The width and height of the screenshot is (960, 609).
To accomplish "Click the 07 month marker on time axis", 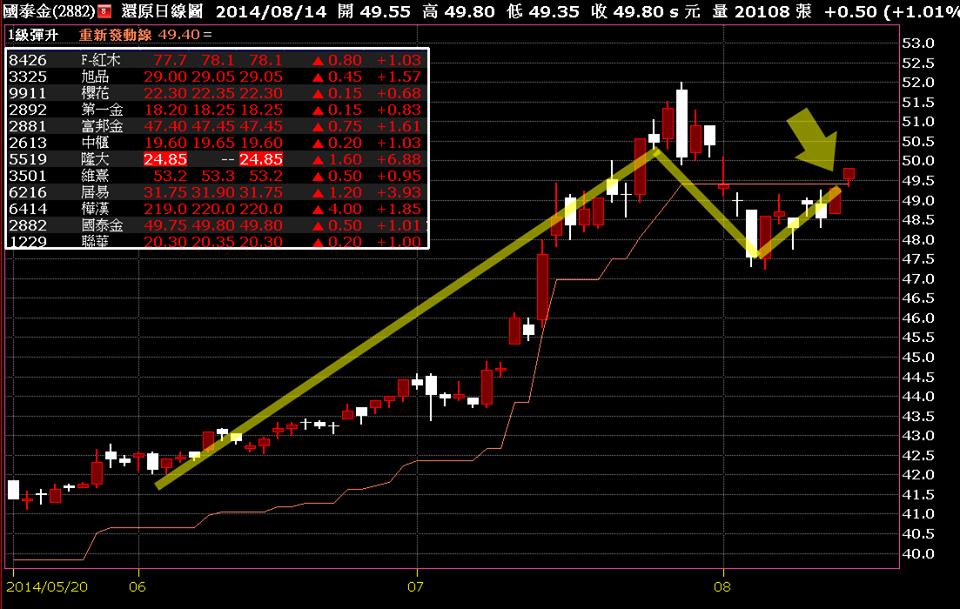I will (415, 587).
